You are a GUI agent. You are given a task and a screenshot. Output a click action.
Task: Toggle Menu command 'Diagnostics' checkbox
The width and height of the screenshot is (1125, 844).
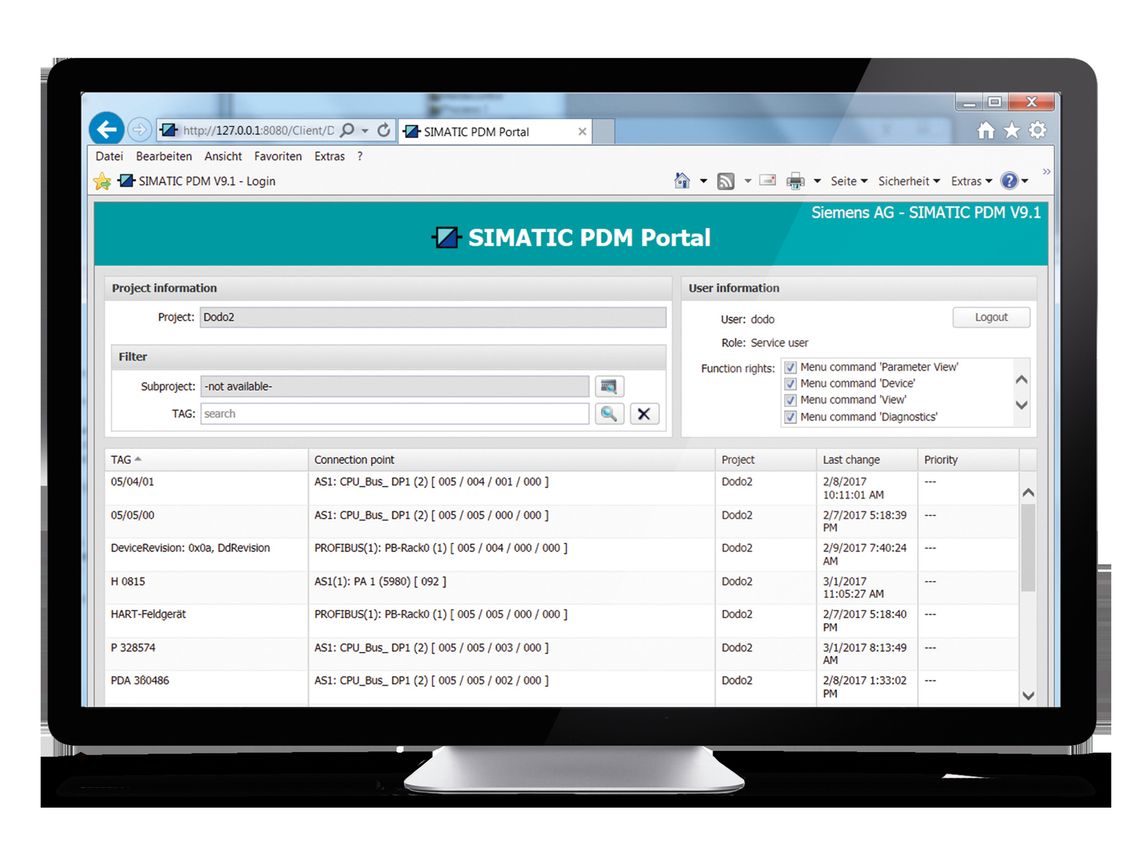coord(790,417)
